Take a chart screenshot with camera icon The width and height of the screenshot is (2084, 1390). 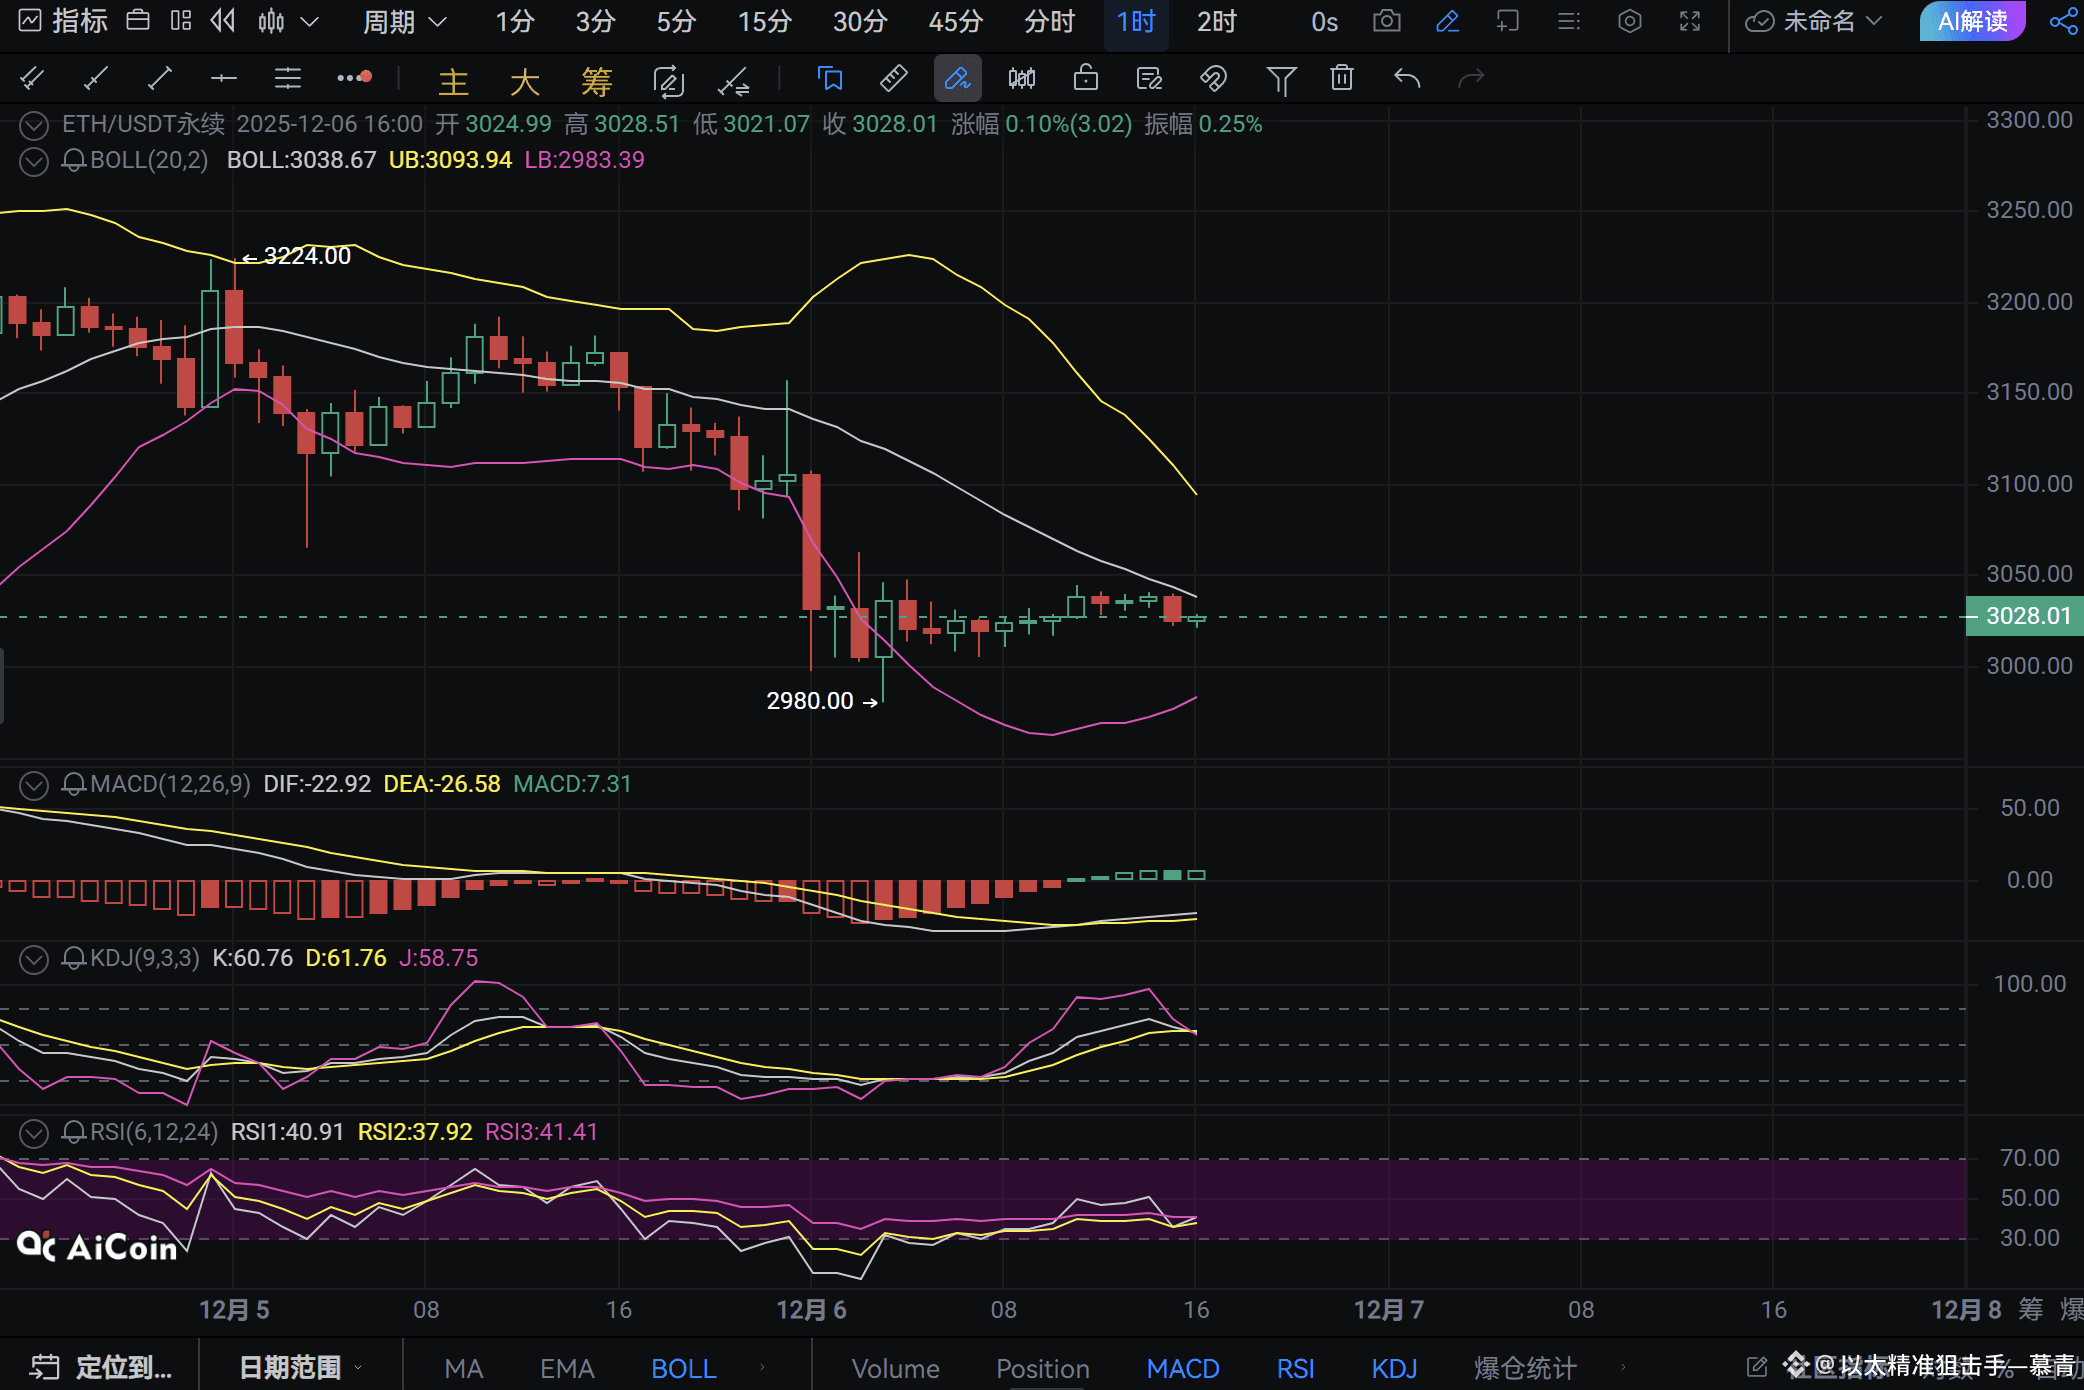pyautogui.click(x=1386, y=21)
